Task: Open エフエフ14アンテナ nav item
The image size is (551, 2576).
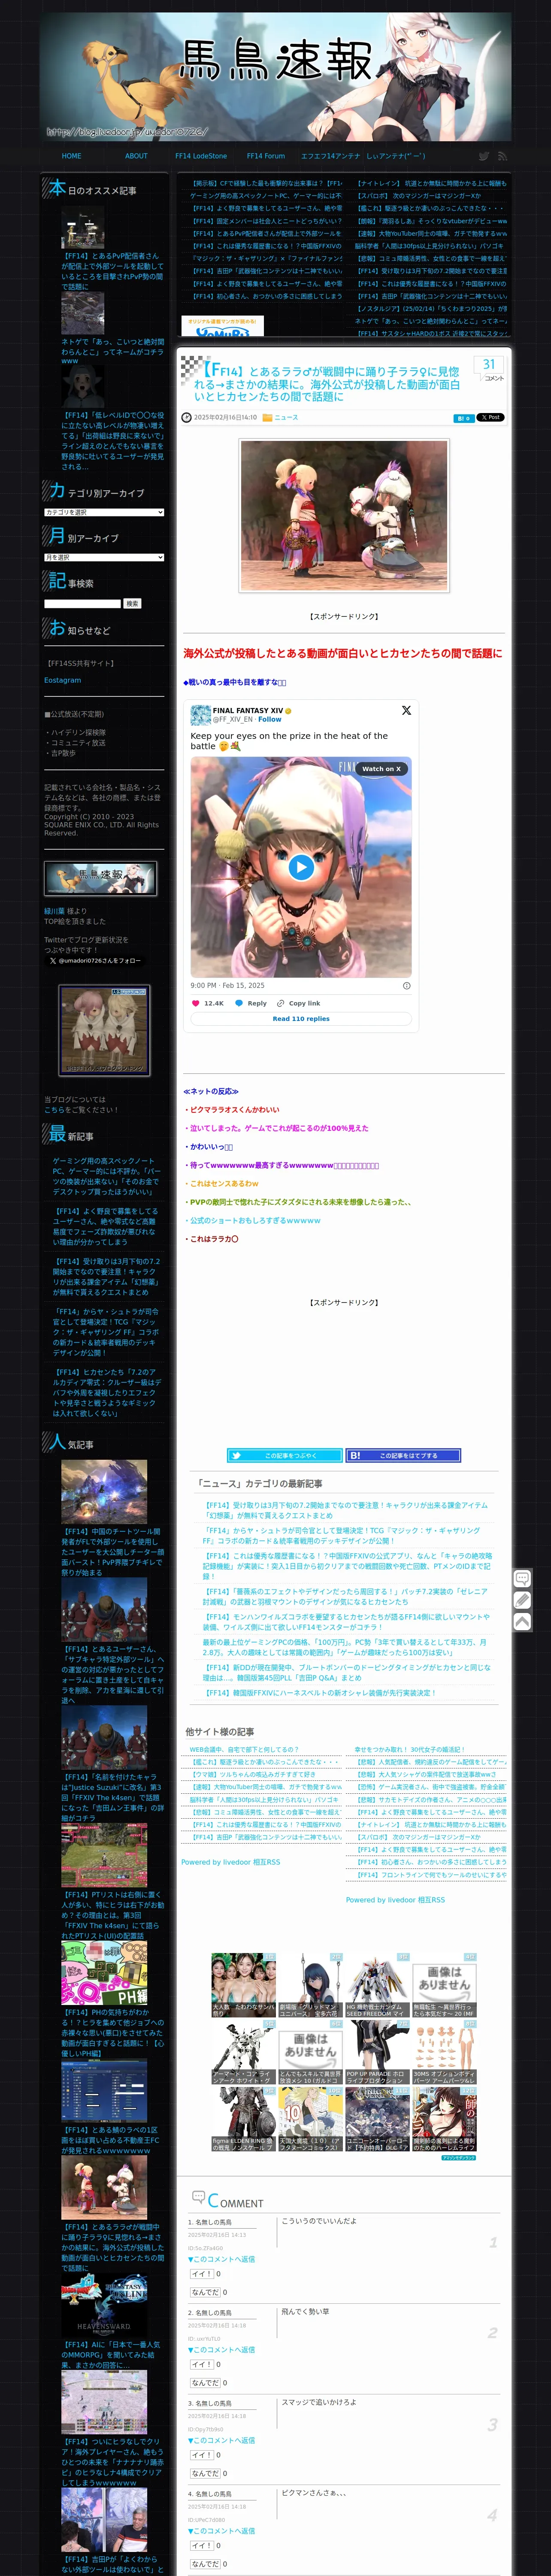Action: [x=331, y=156]
